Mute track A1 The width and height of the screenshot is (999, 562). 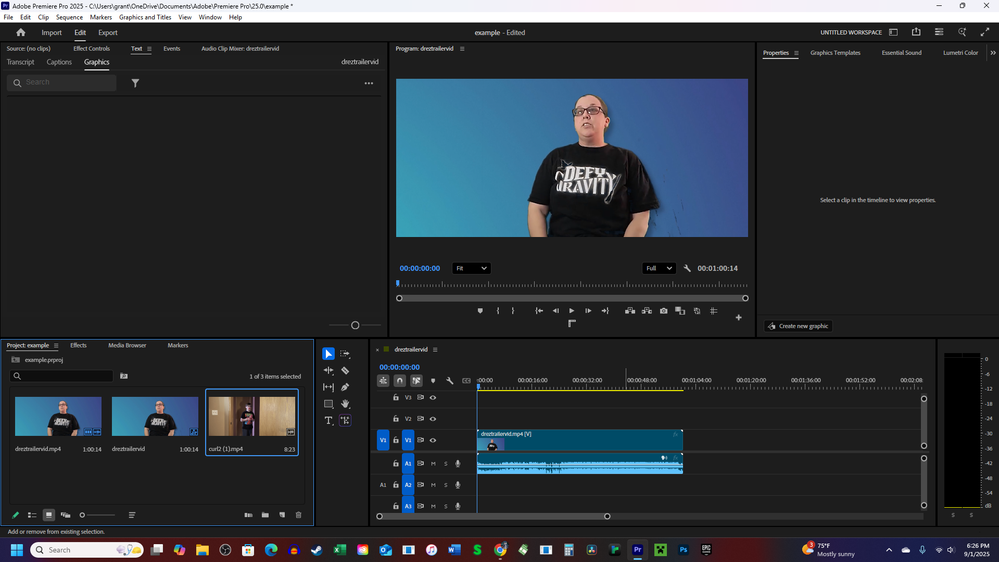point(433,464)
